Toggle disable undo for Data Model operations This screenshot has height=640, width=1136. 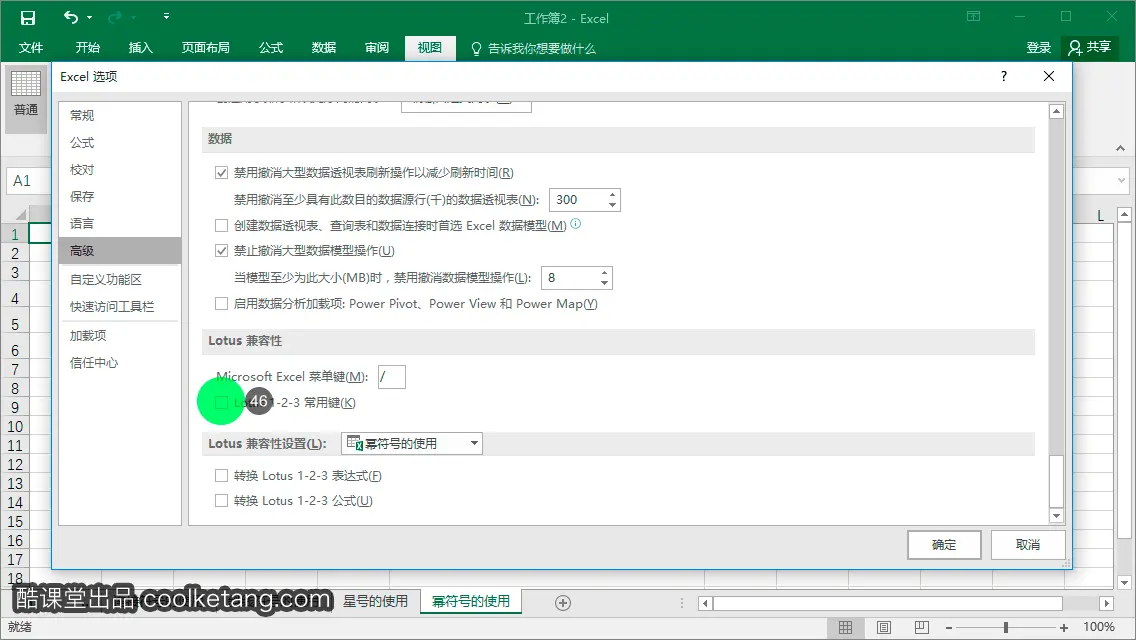[222, 251]
